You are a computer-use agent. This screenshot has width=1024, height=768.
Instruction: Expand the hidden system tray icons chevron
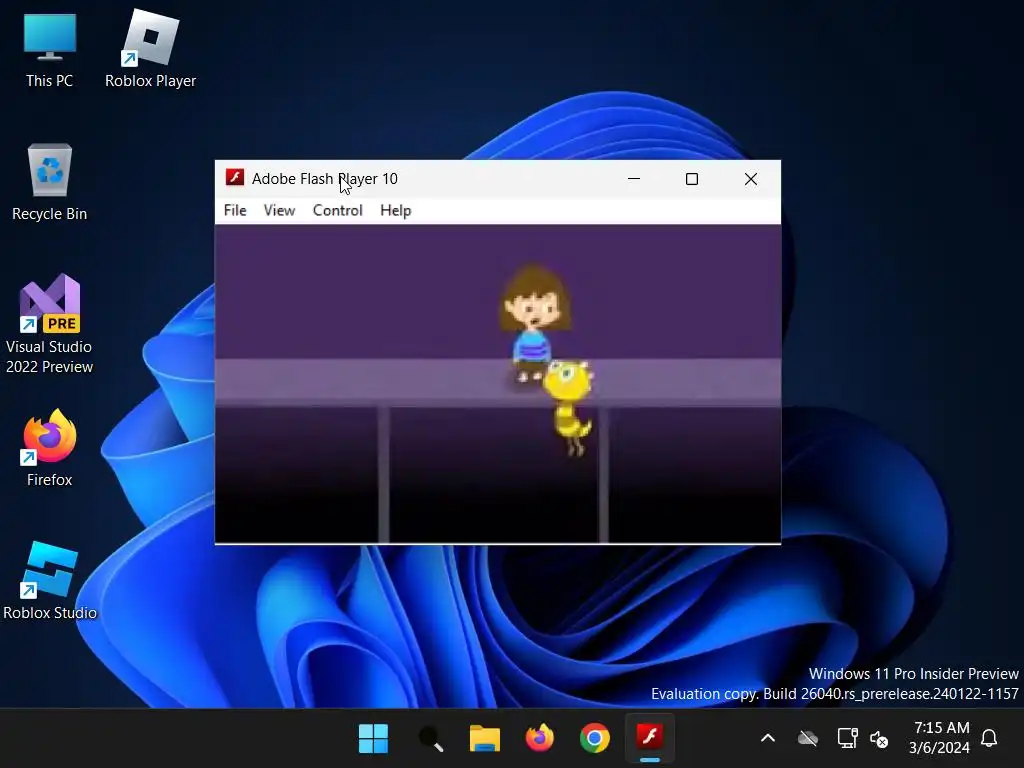click(768, 739)
